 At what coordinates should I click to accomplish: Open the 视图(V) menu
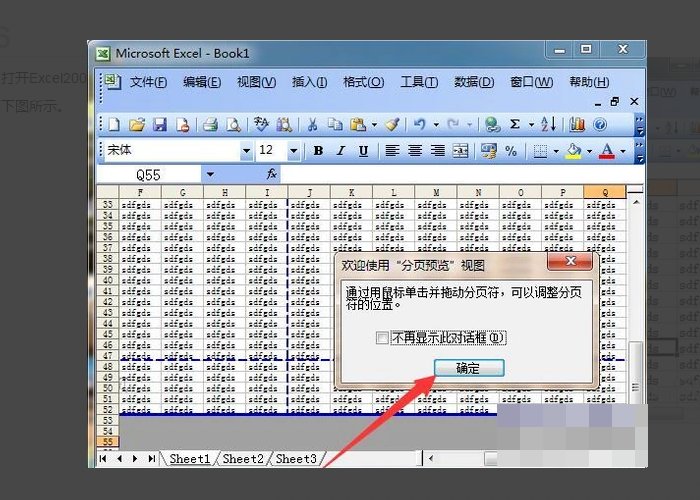pyautogui.click(x=256, y=82)
